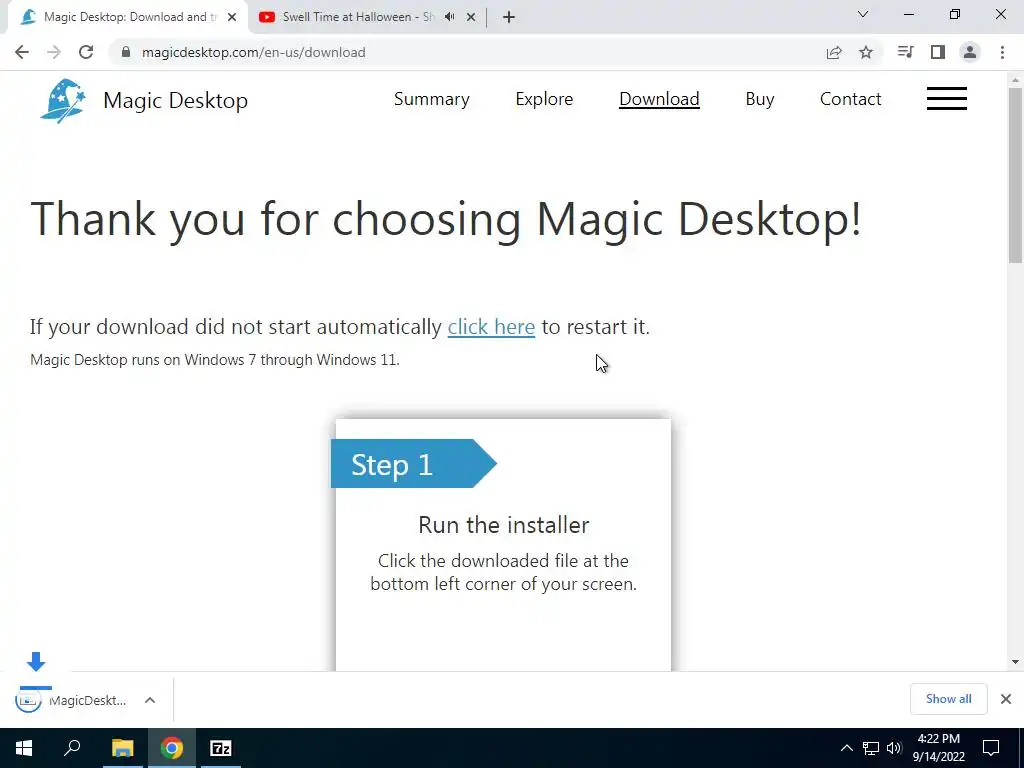Open the Explore nav item

[x=544, y=99]
